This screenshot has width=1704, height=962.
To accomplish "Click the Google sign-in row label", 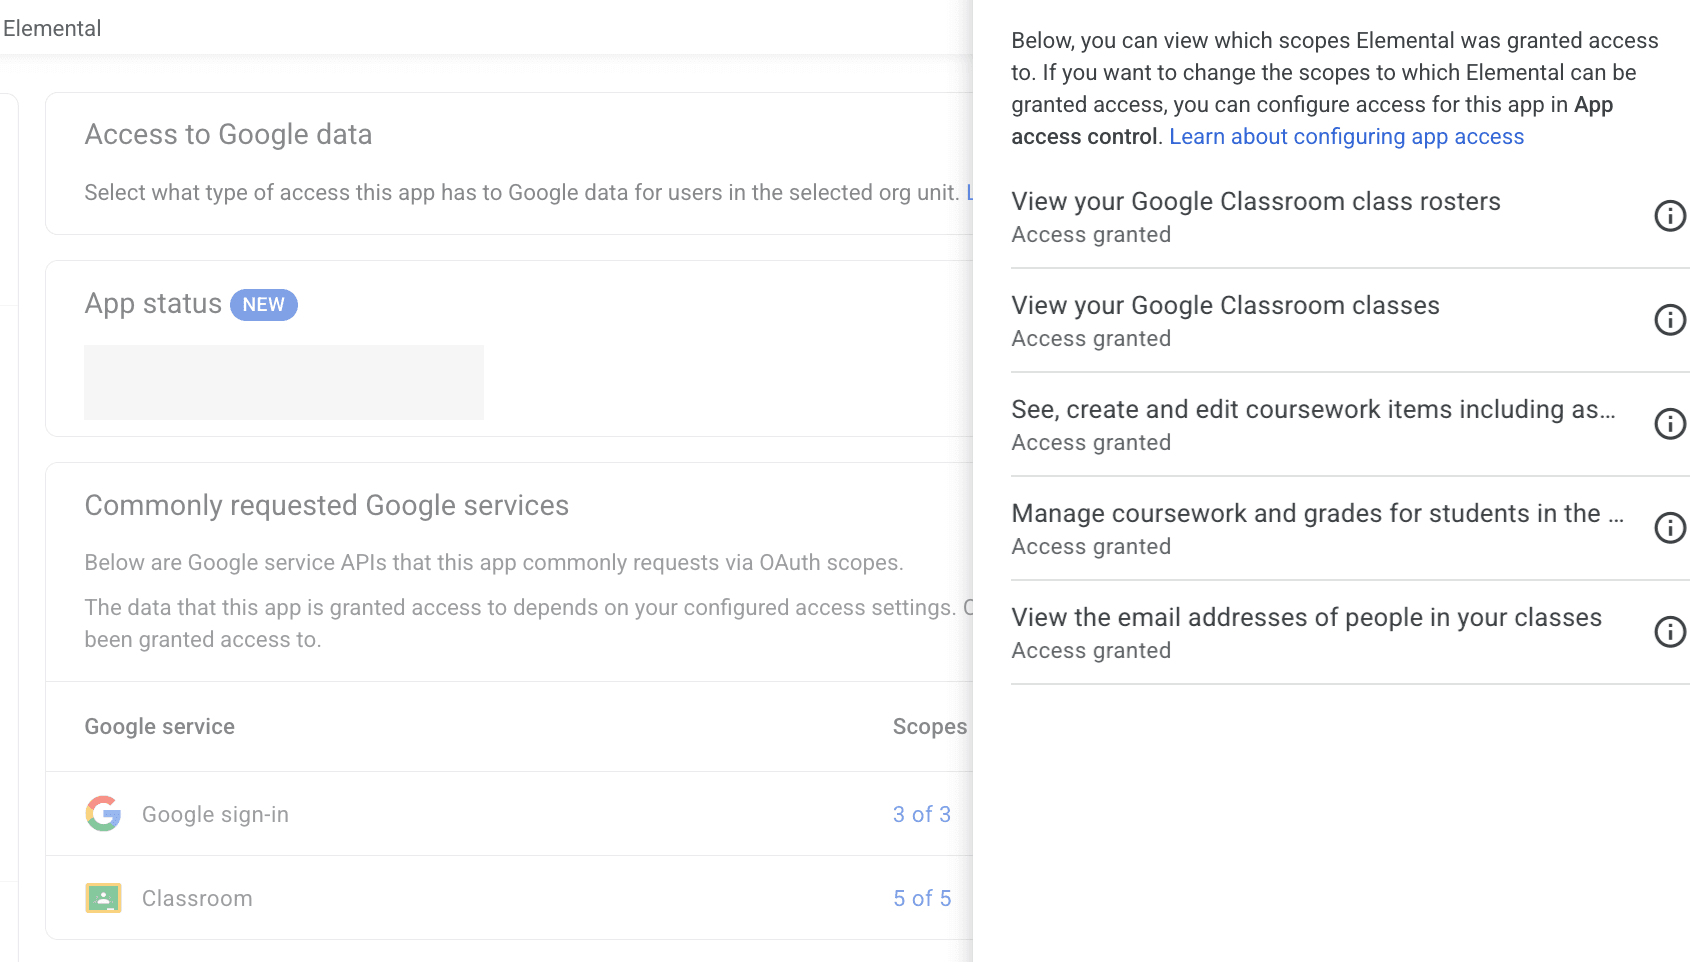I will tap(215, 815).
